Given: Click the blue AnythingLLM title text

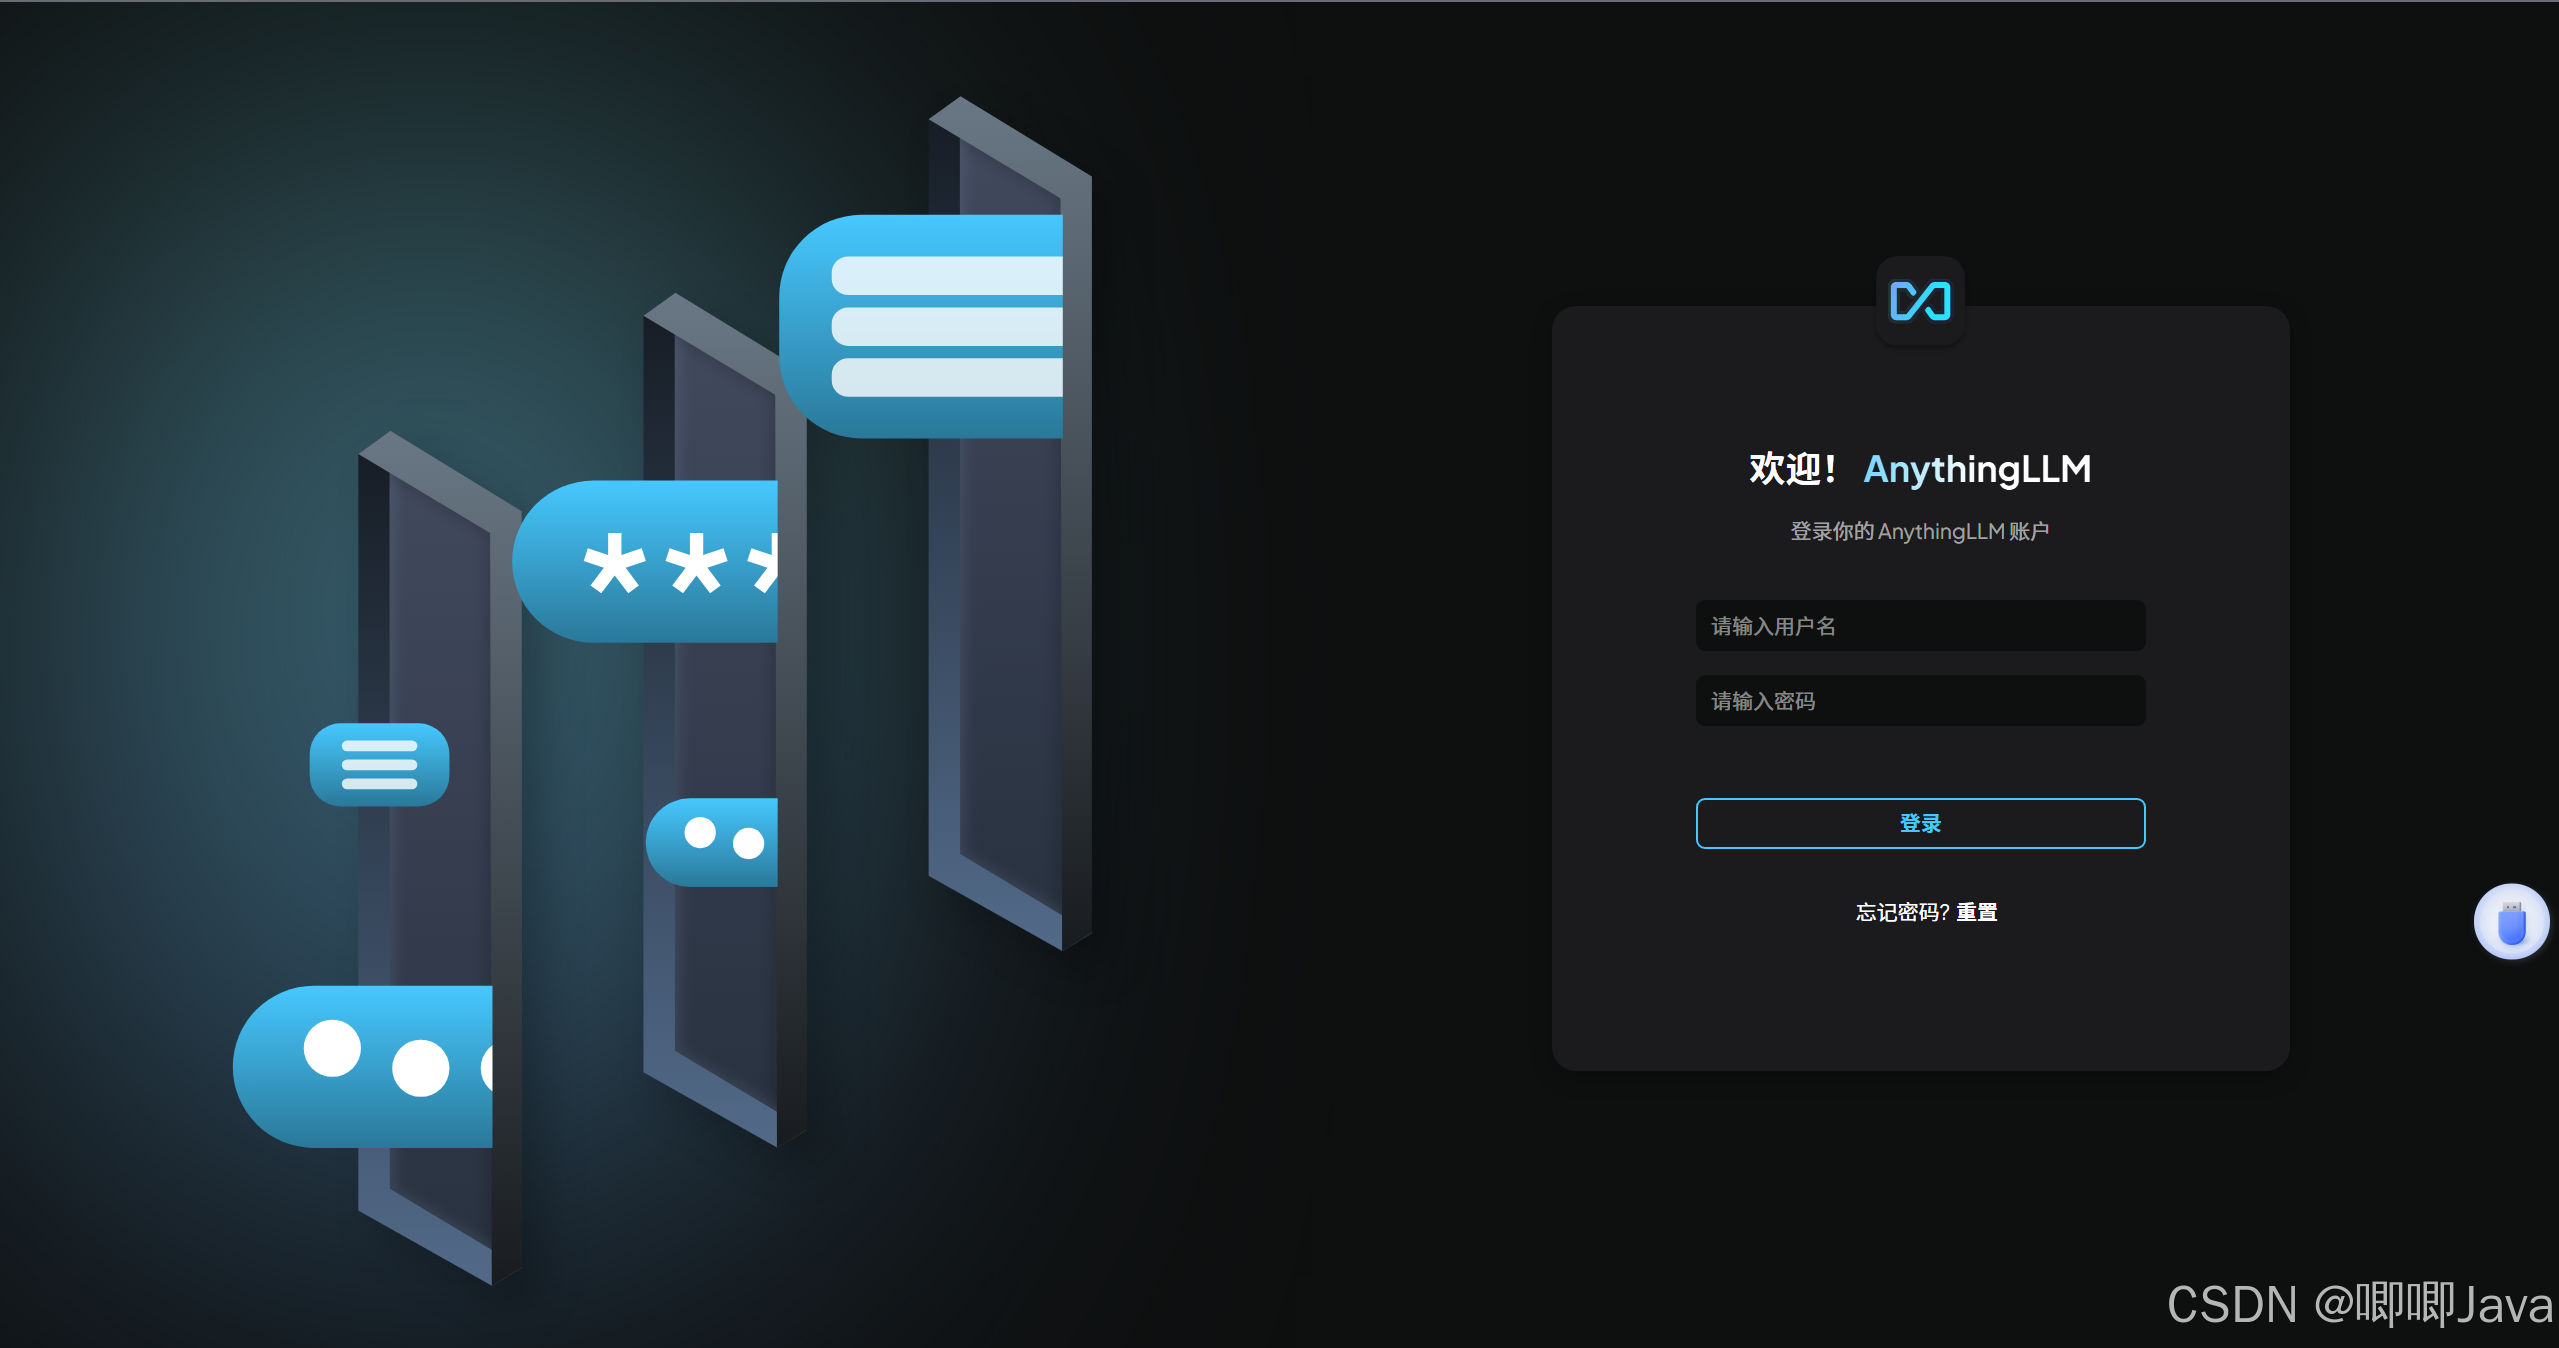Looking at the screenshot, I should [1977, 469].
